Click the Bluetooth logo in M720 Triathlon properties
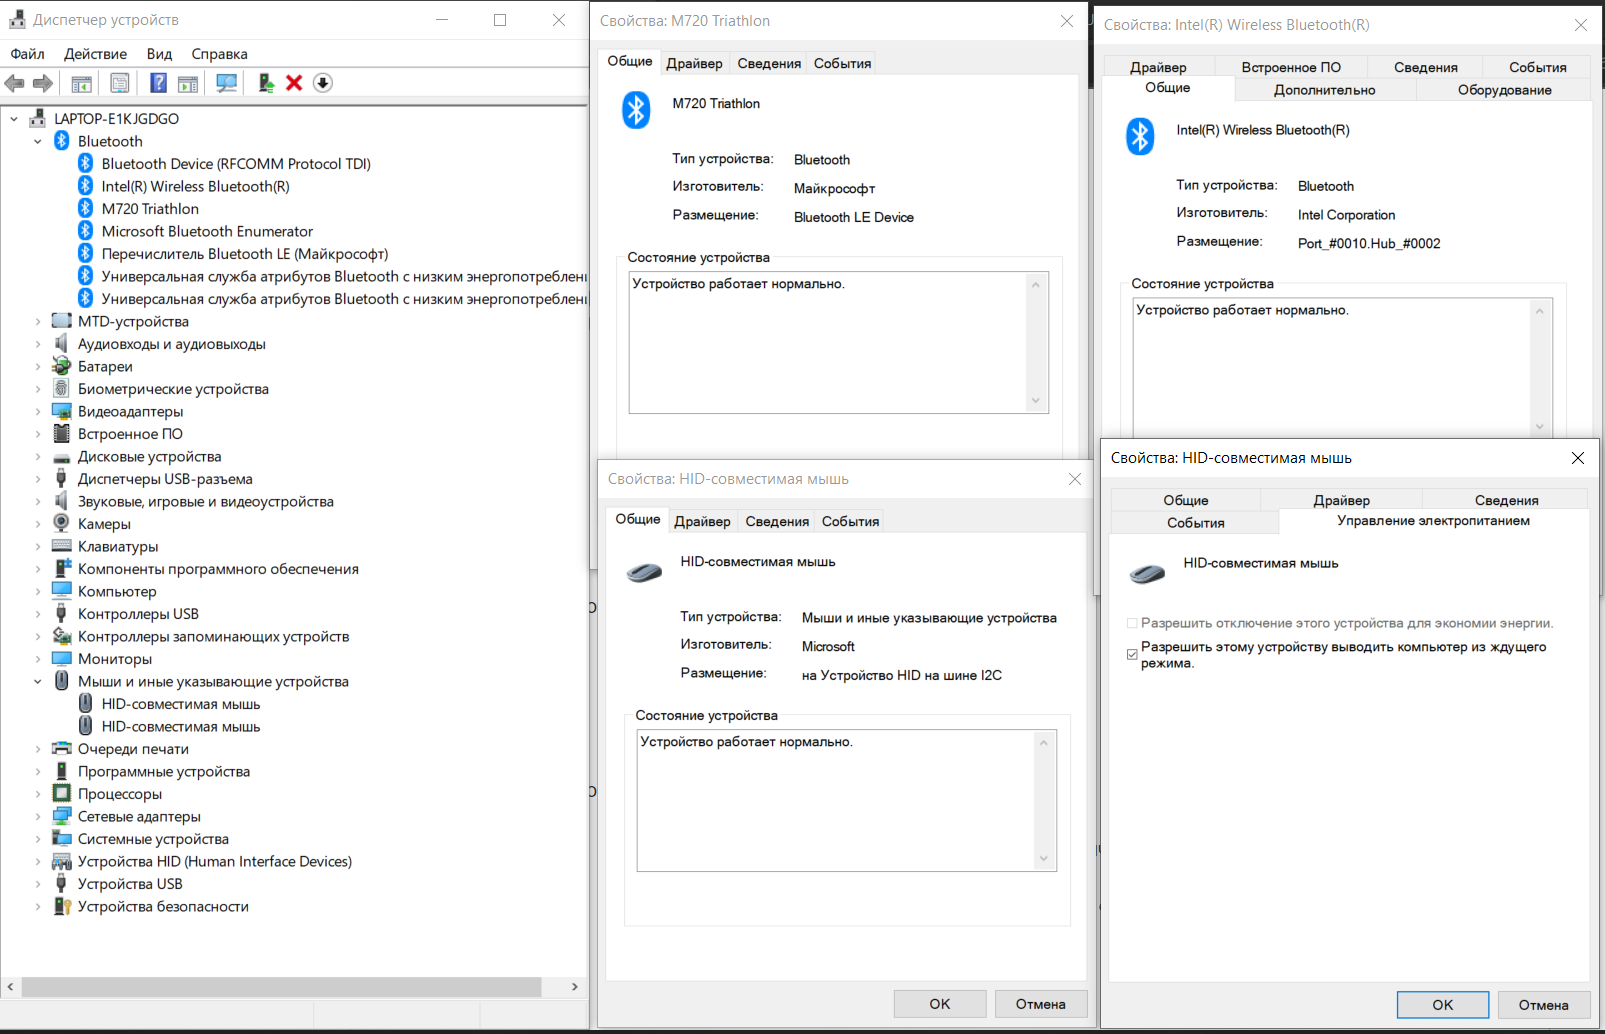Image resolution: width=1605 pixels, height=1034 pixels. click(x=636, y=110)
